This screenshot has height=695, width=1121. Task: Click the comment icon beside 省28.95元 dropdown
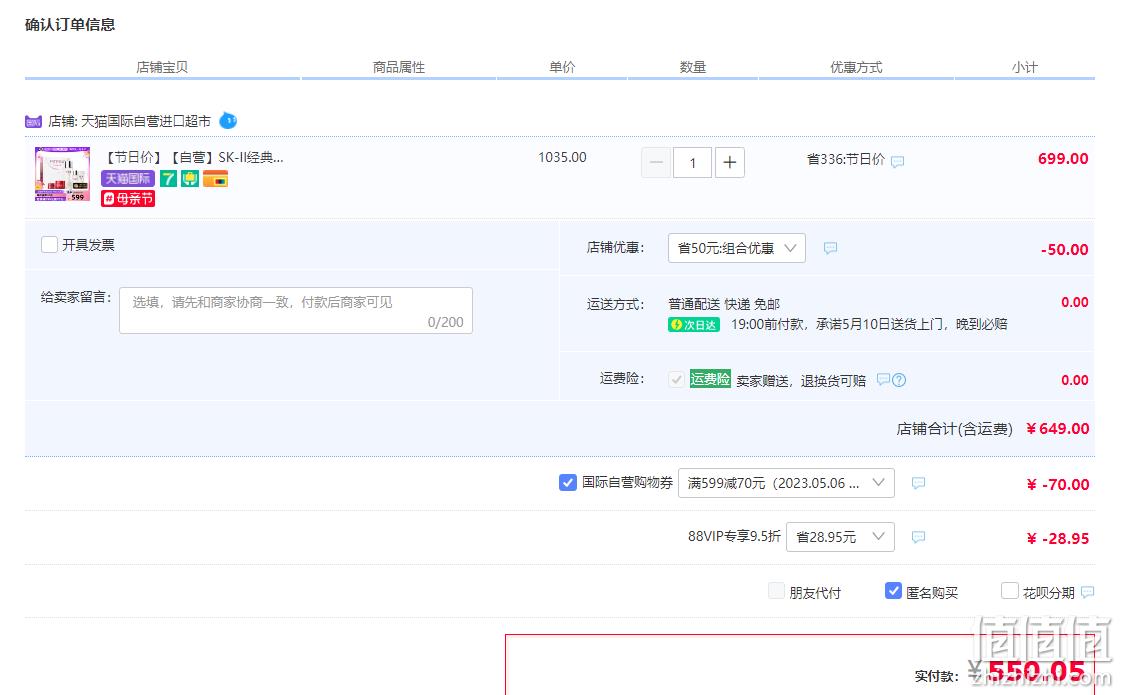(x=919, y=537)
